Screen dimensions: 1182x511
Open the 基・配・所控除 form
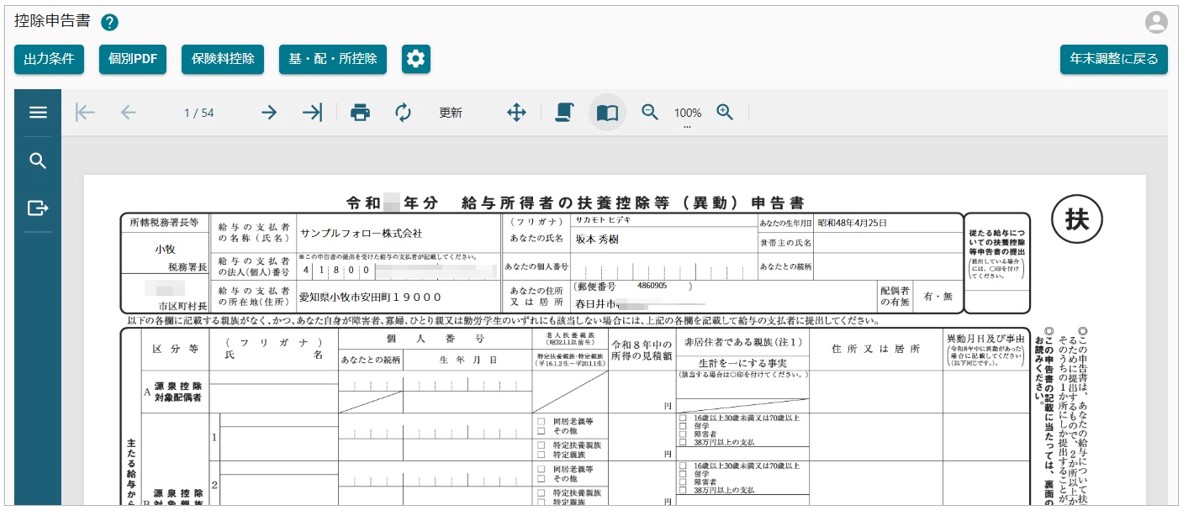[x=333, y=60]
